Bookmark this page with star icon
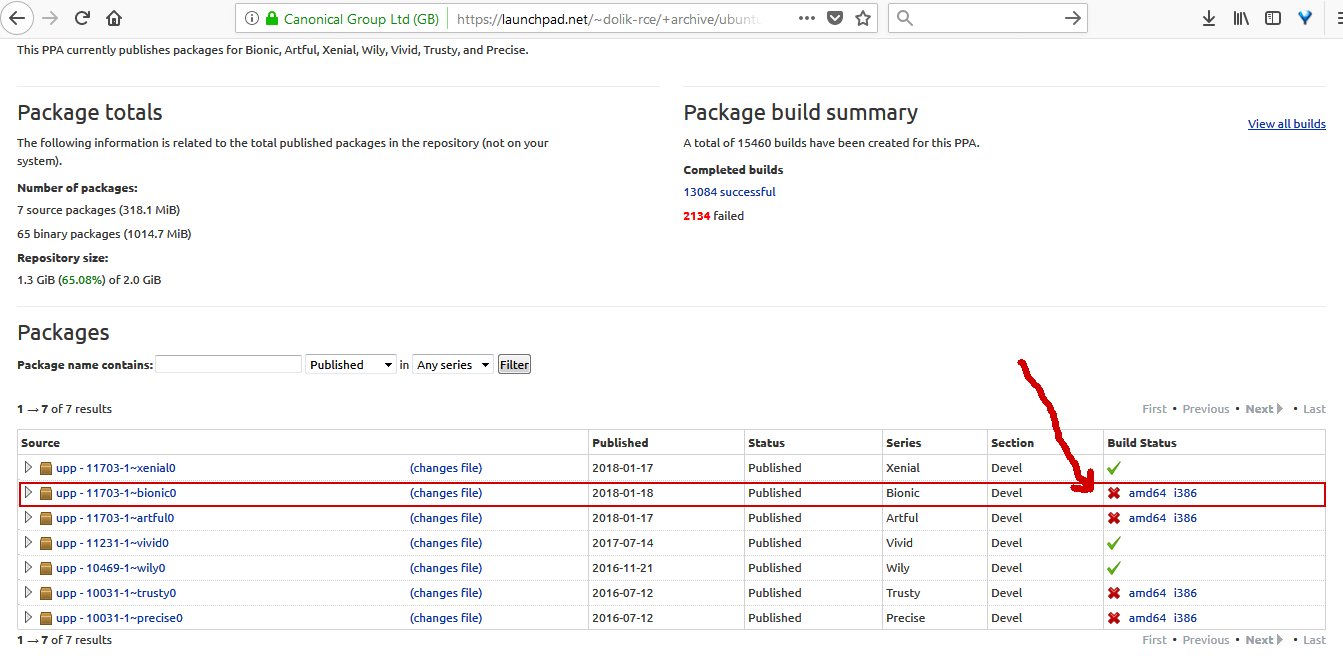Viewport: 1343px width, 667px height. point(863,18)
